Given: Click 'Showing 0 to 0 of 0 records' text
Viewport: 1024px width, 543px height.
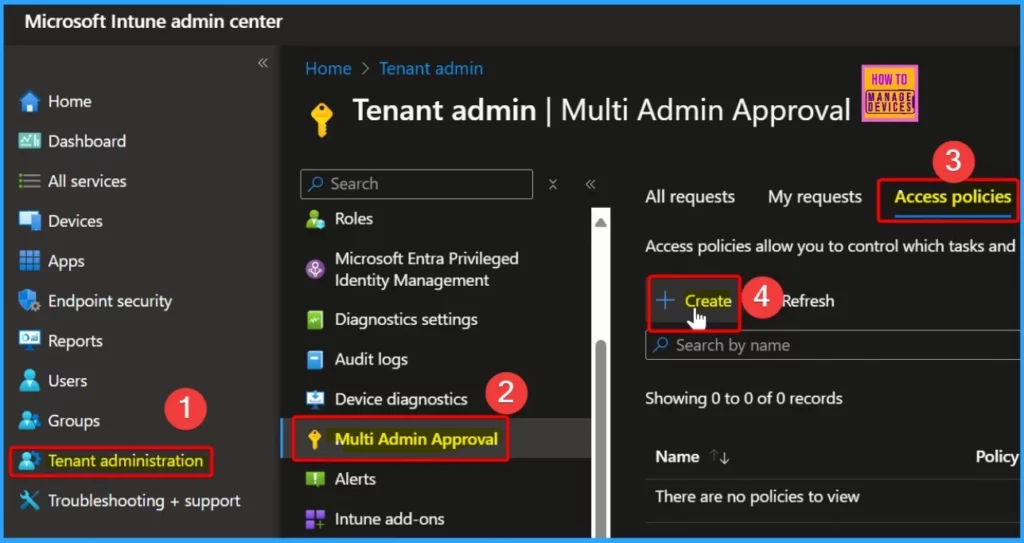Looking at the screenshot, I should (x=743, y=398).
